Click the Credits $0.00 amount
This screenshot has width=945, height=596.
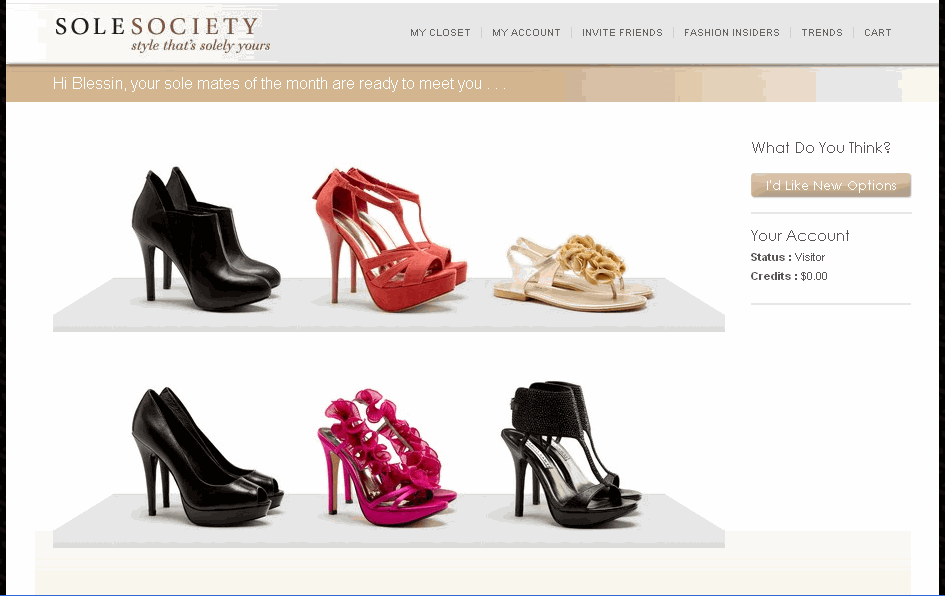tap(814, 277)
